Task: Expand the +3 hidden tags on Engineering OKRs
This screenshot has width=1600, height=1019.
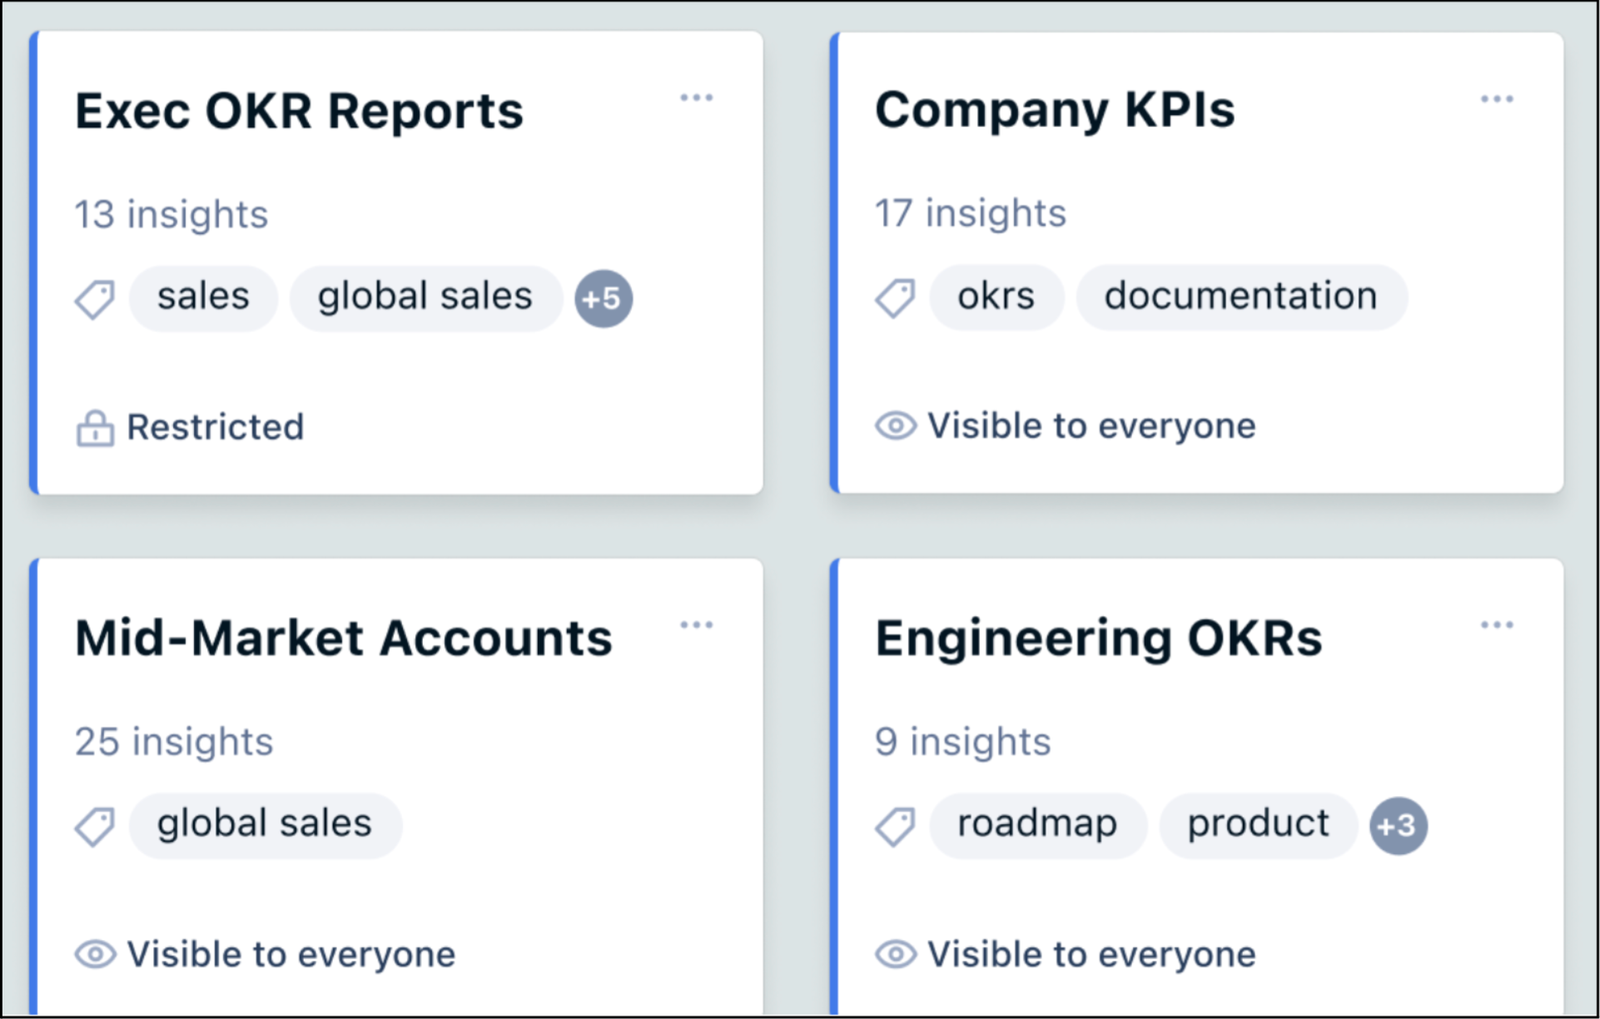Action: (1397, 826)
